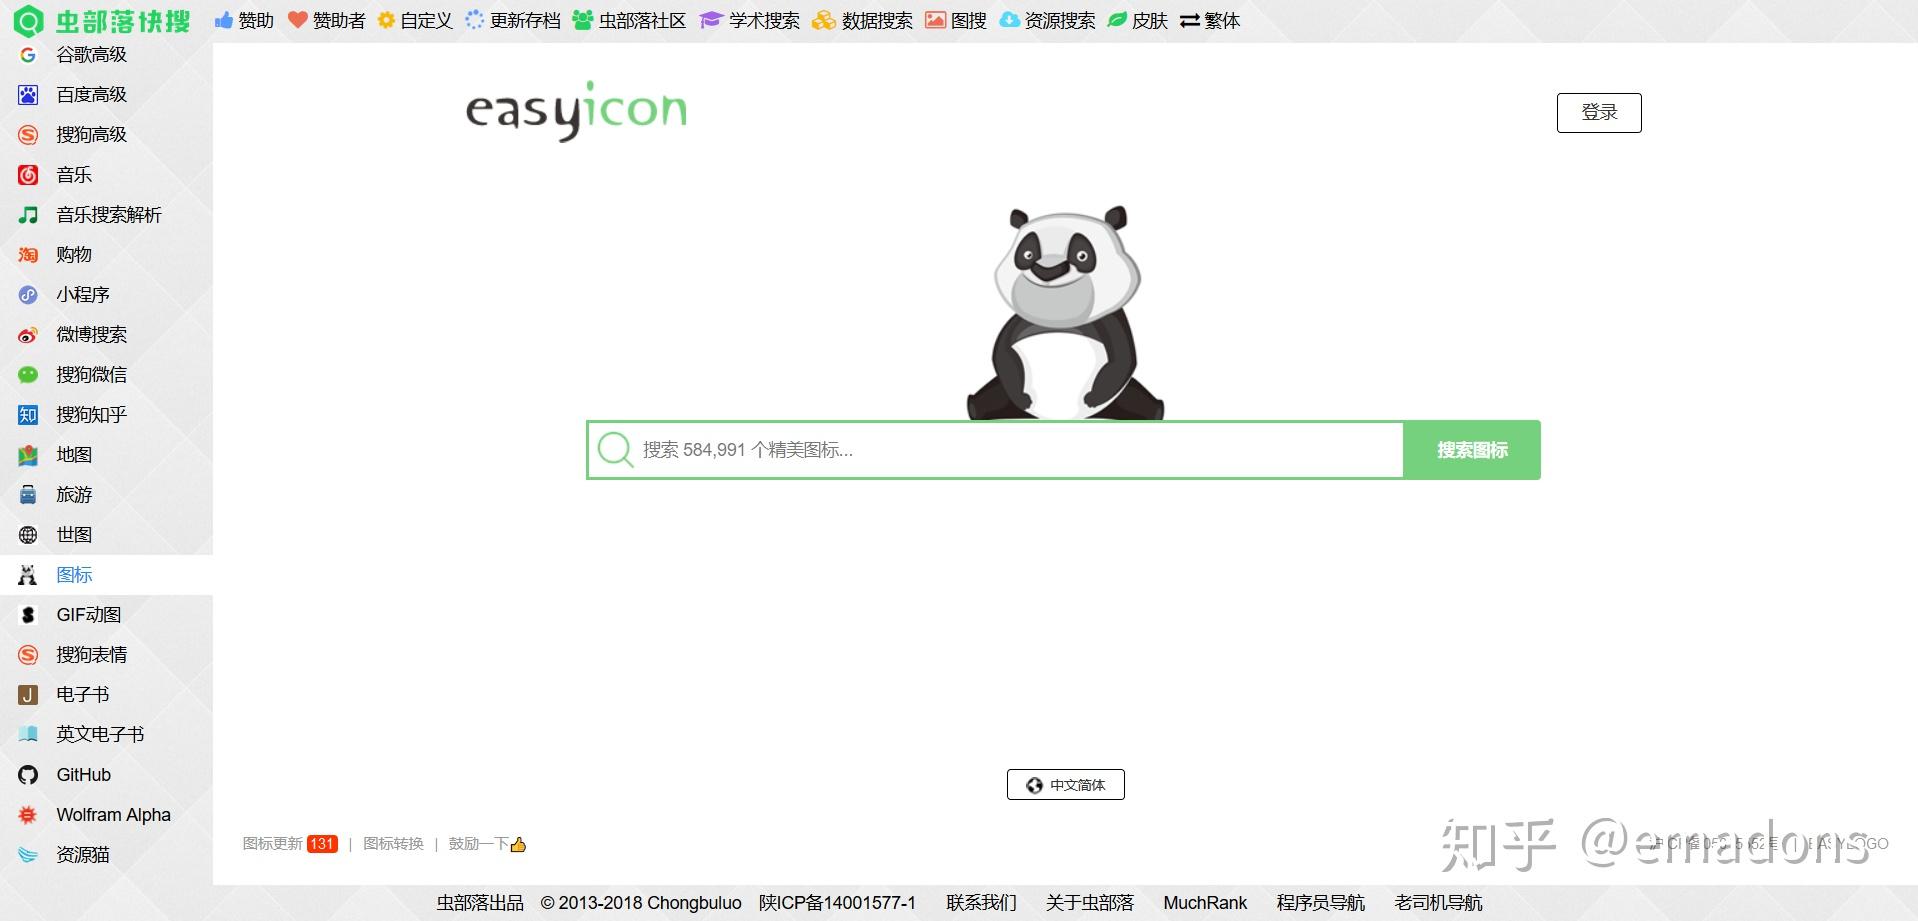Switch to 数据搜索 in the top bar
1918x921 pixels.
862,21
